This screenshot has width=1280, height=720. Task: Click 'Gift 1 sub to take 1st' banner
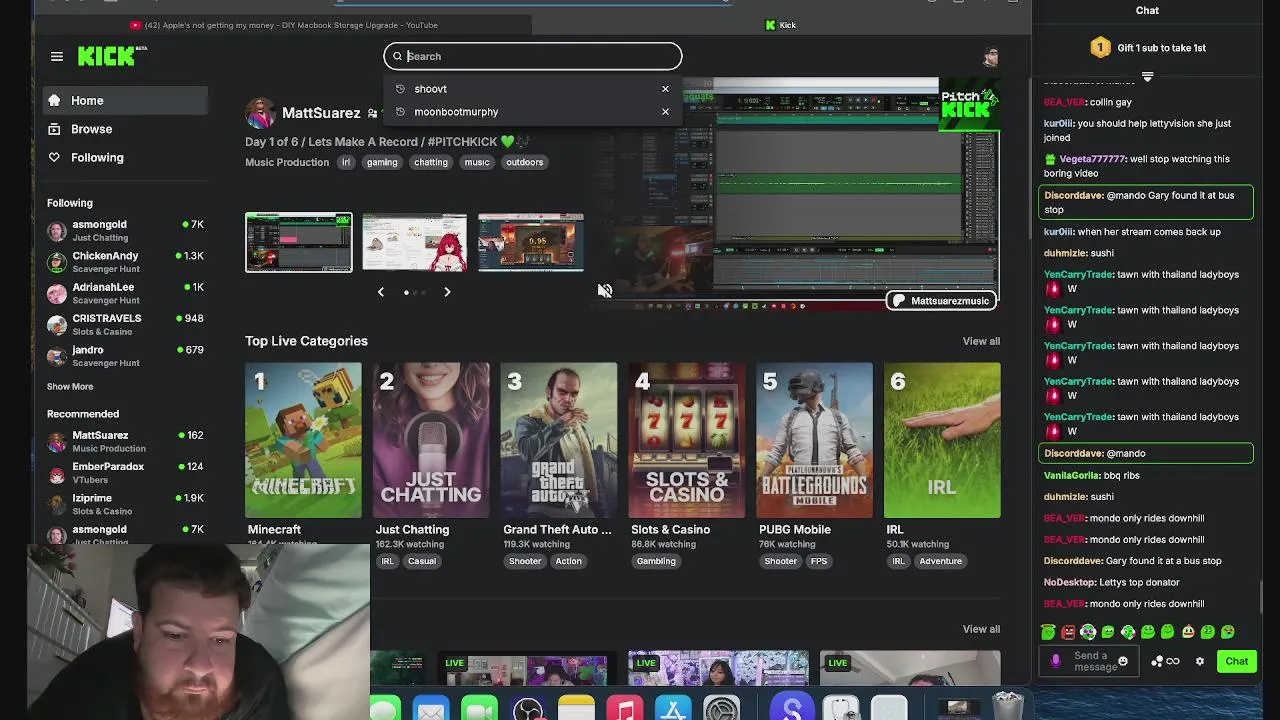(x=1148, y=48)
